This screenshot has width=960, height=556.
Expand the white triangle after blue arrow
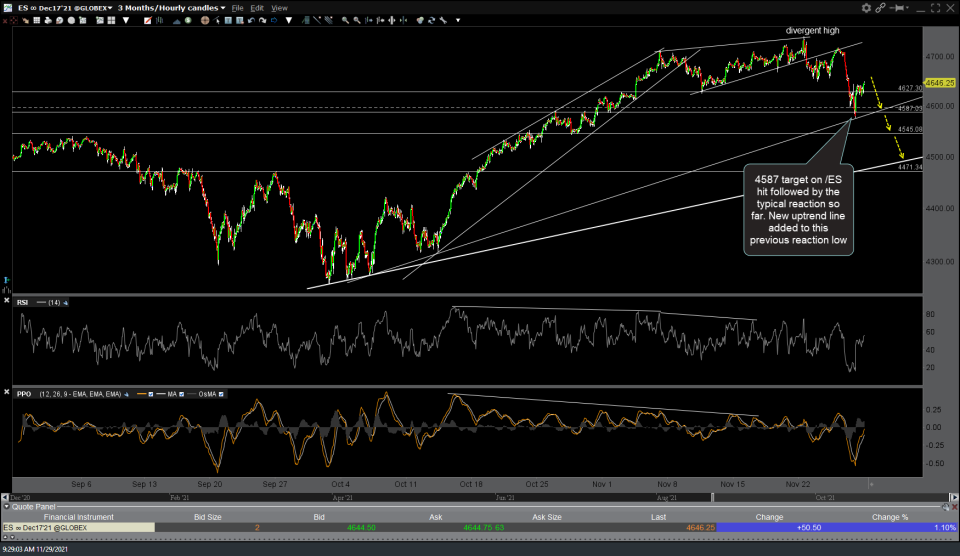pos(289,20)
